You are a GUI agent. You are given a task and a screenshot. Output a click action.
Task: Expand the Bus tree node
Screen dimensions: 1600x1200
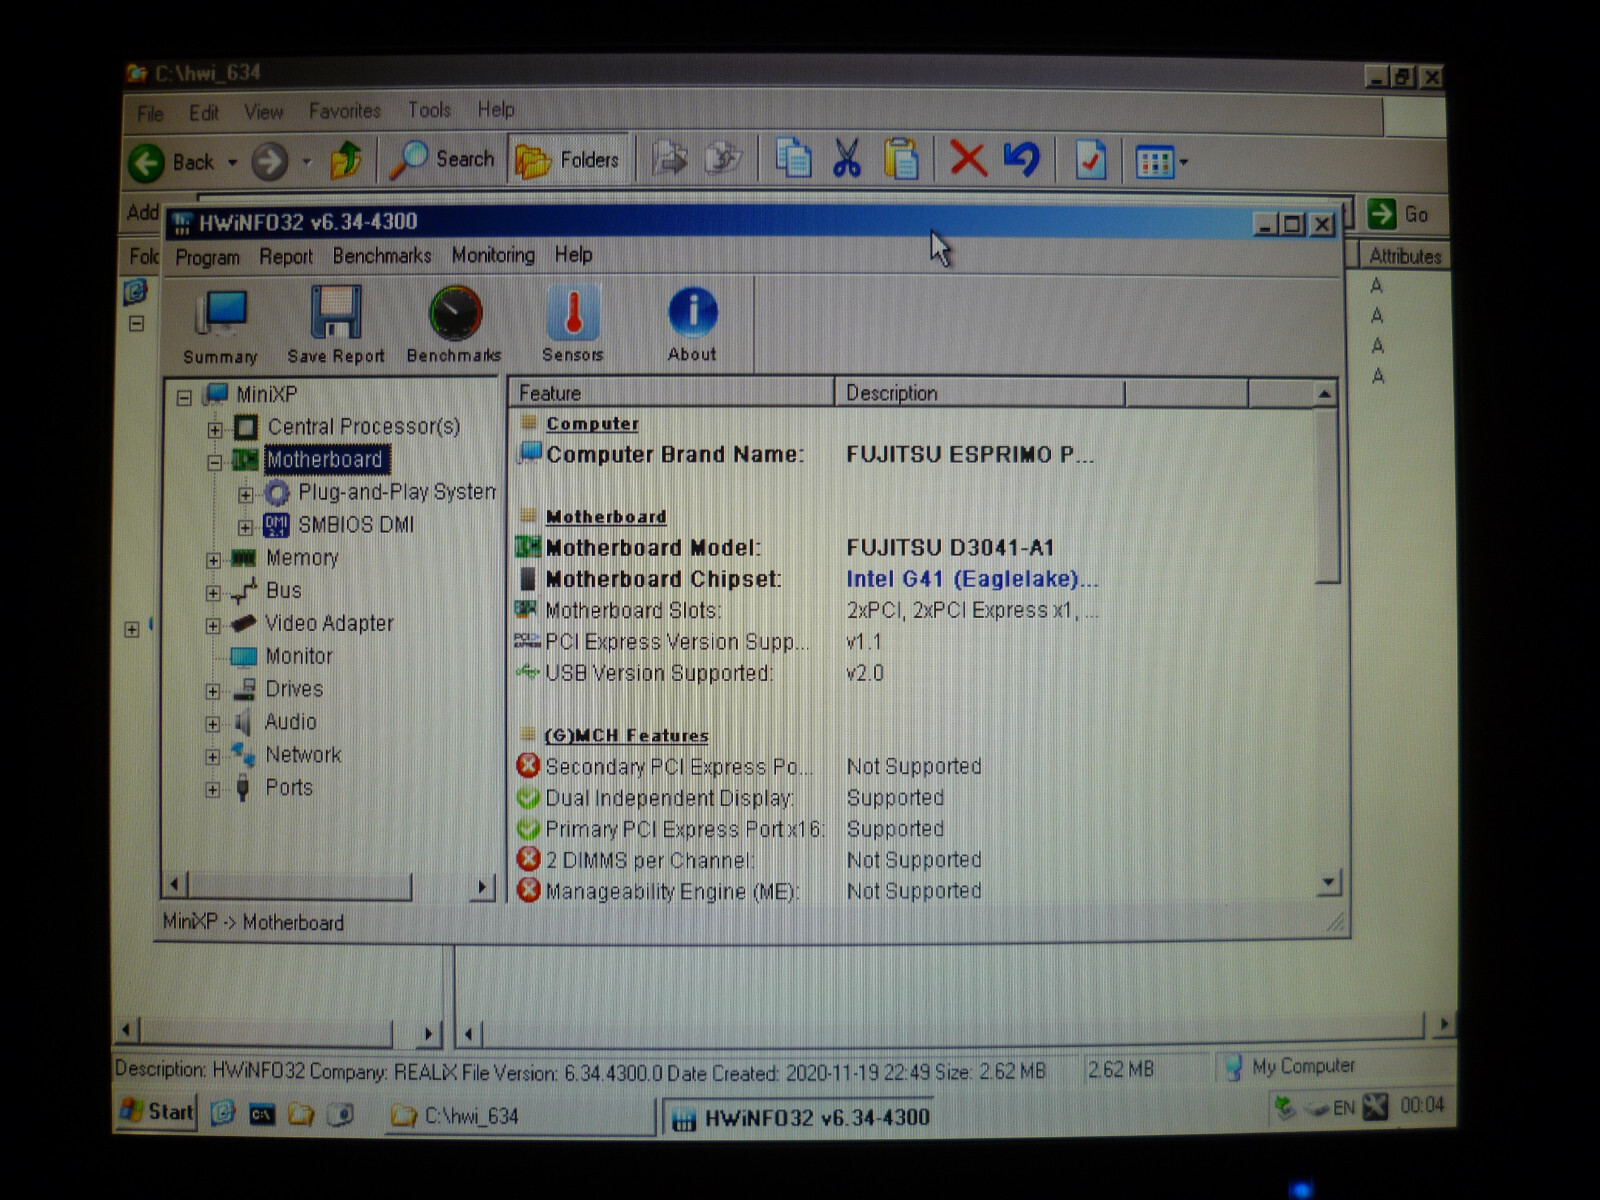[213, 593]
